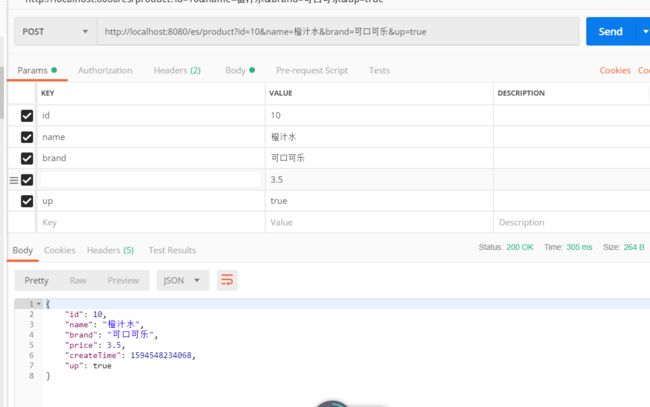Uncheck the up parameter checkbox

(x=27, y=201)
